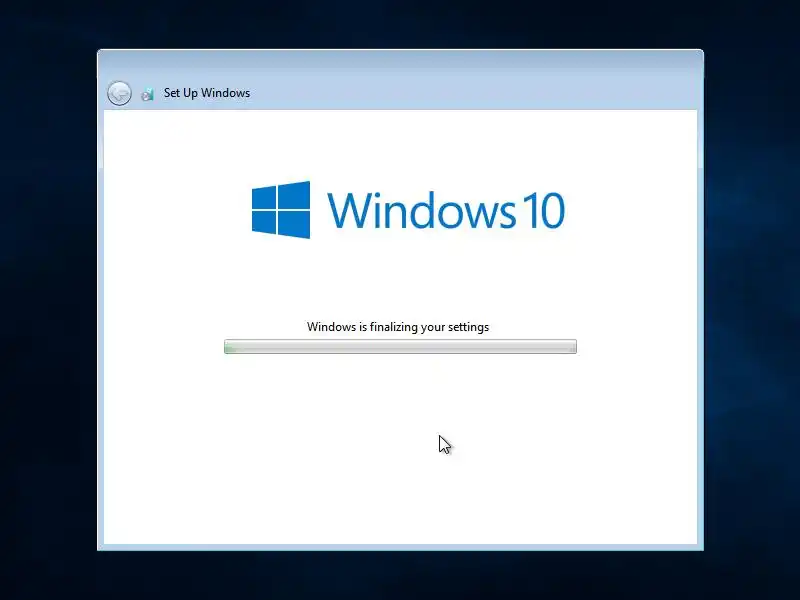Image resolution: width=800 pixels, height=600 pixels.
Task: Click the Windows 10 four-pane logo
Action: (x=281, y=210)
